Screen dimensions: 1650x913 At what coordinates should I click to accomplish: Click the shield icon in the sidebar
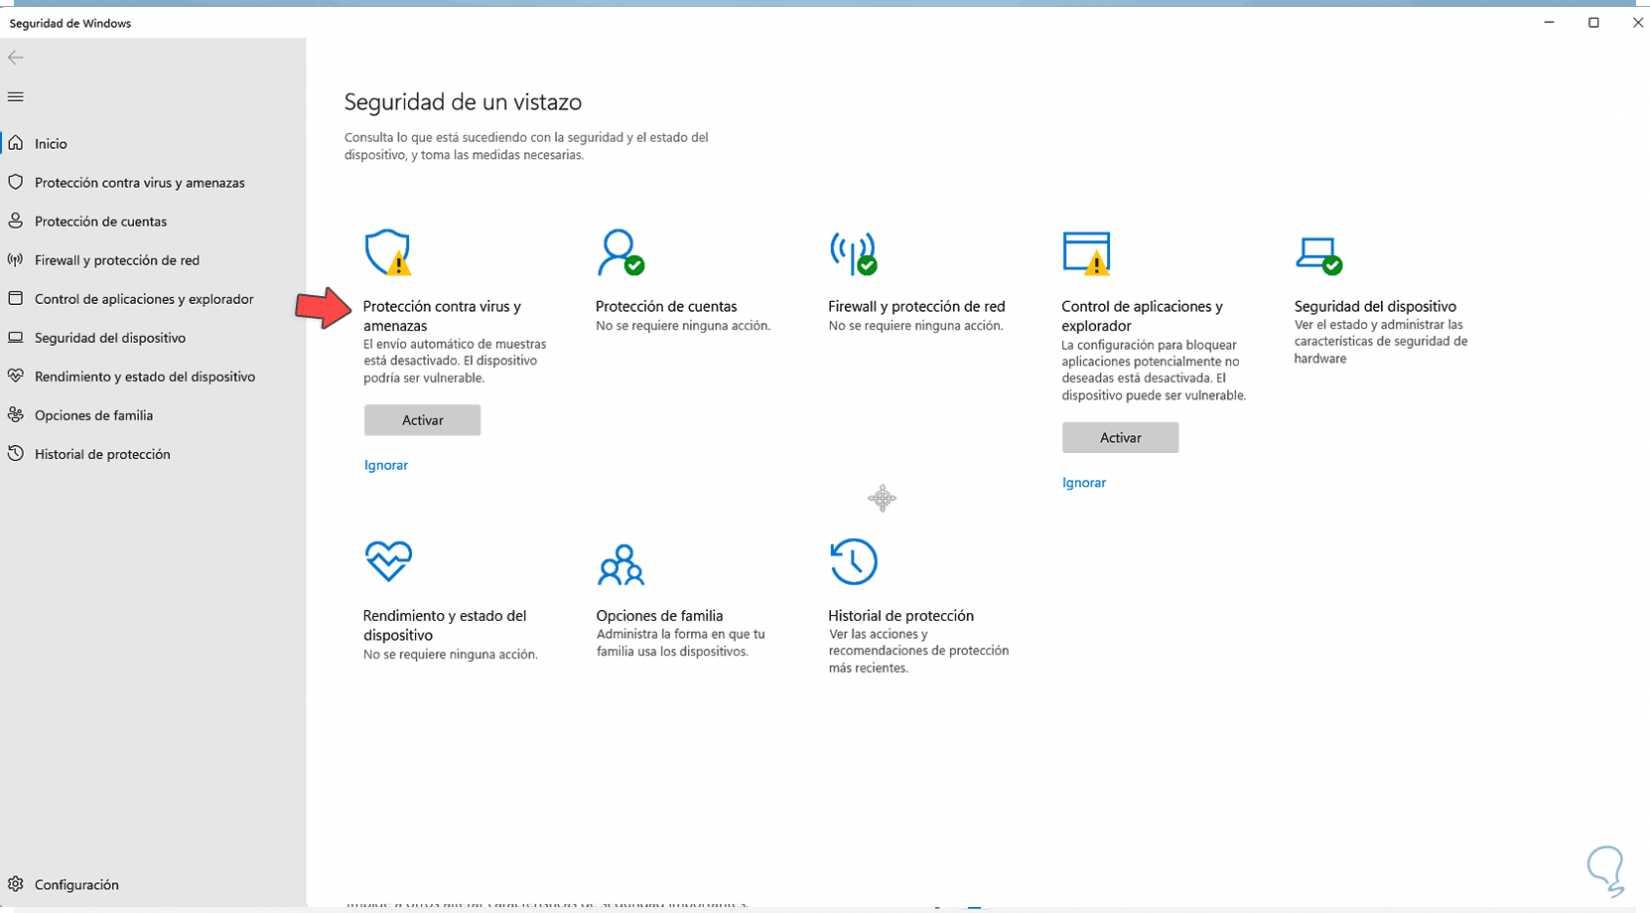[x=16, y=182]
